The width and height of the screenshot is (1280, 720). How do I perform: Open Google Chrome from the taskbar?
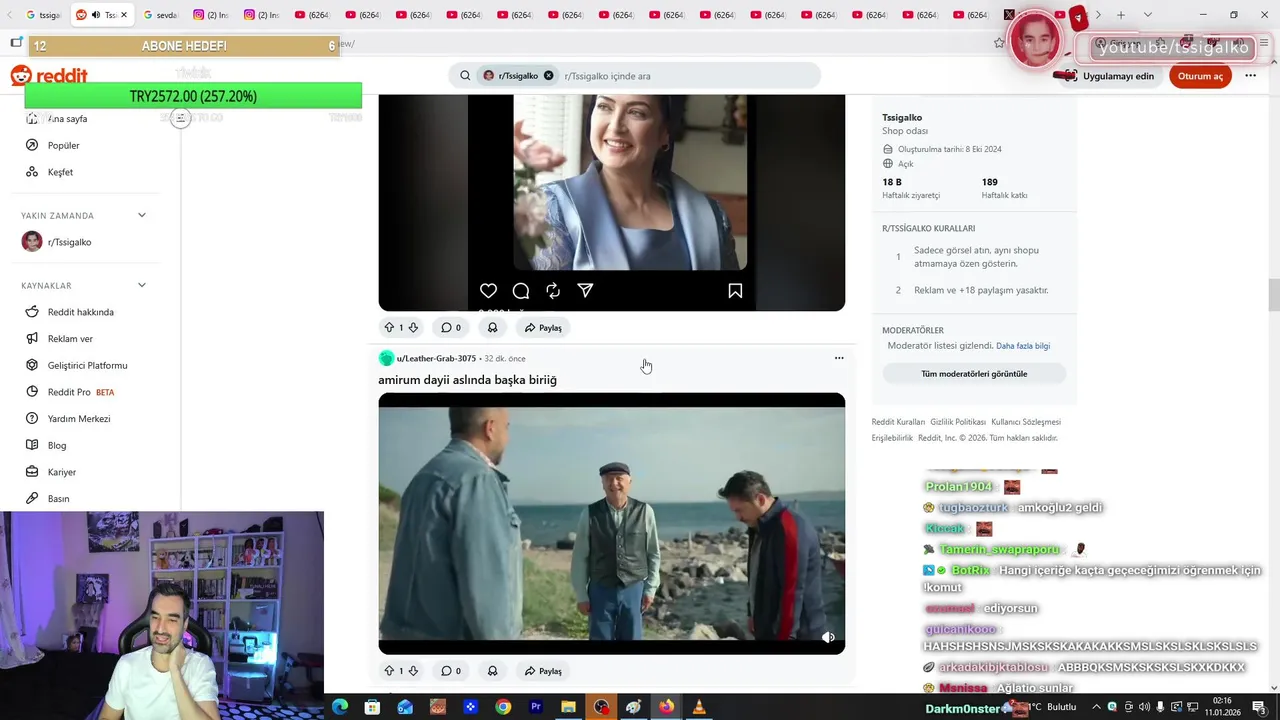(x=503, y=707)
